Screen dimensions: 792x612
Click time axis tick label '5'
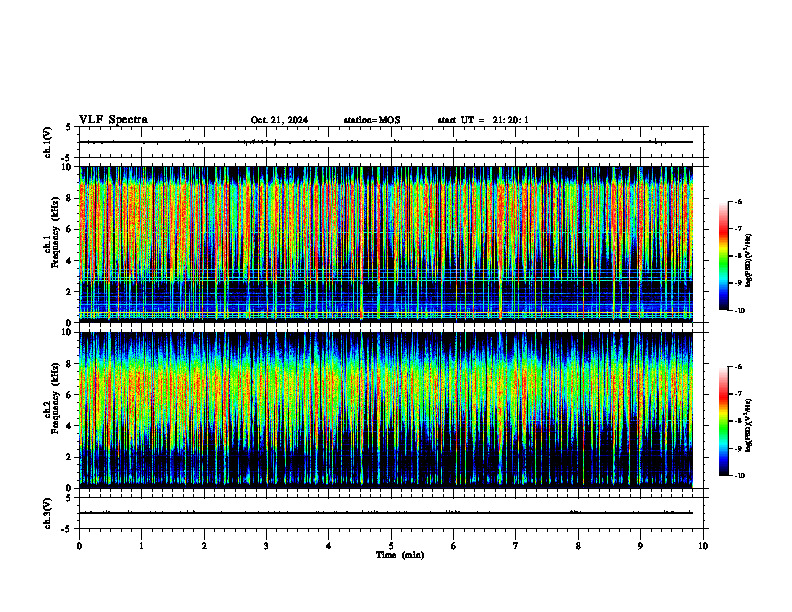(x=391, y=546)
